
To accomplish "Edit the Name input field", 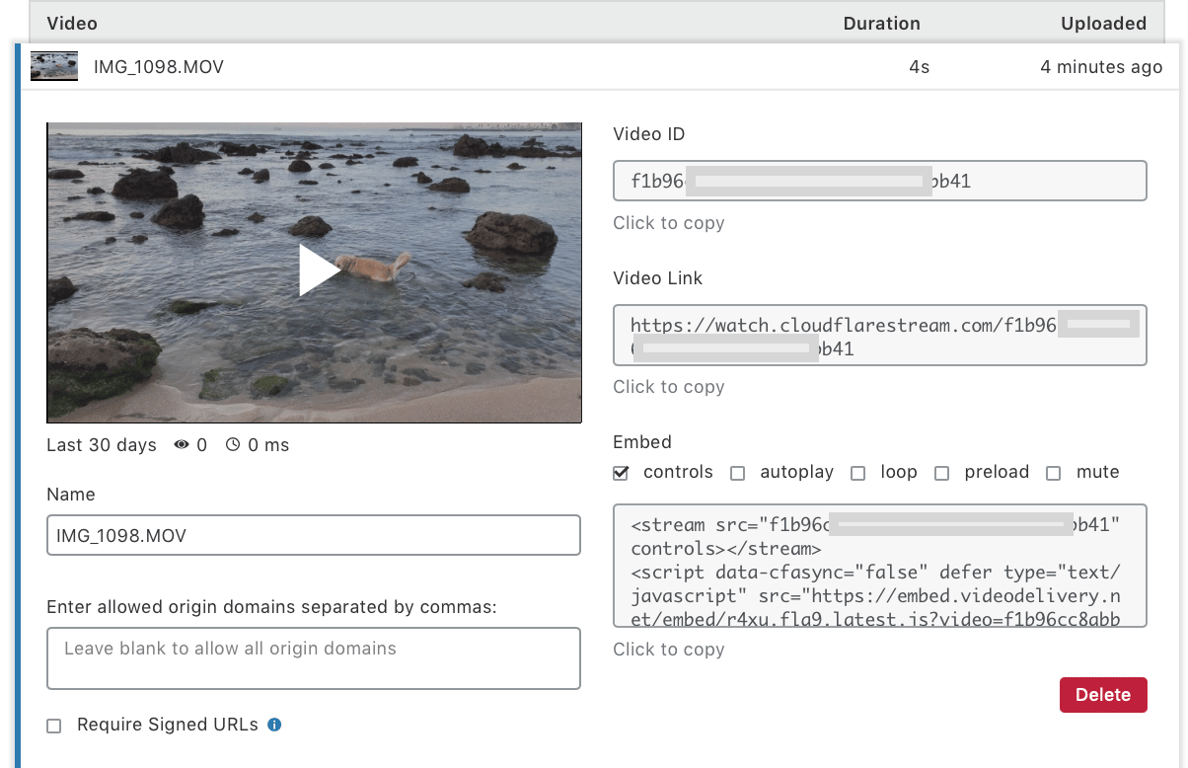I will click(314, 535).
